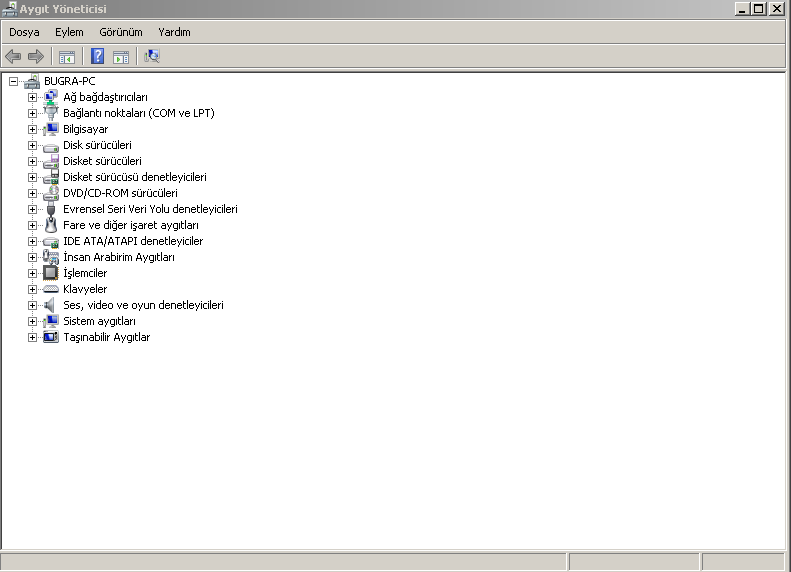Expand the Disk sürücüleri node
791x572 pixels.
point(32,145)
